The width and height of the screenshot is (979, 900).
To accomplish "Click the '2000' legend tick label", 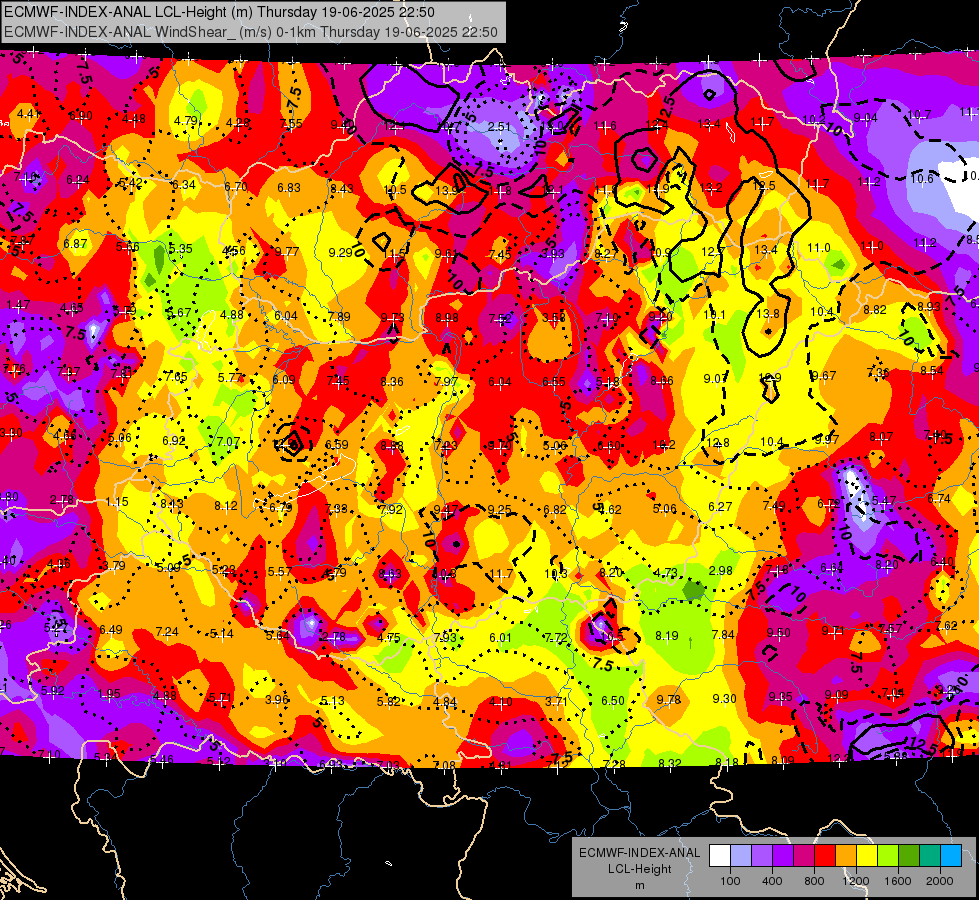I will click(940, 881).
